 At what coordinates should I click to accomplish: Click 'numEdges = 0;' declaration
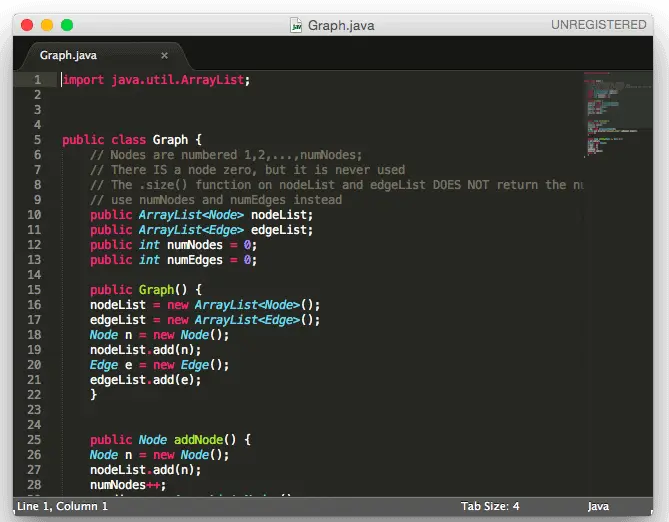coord(212,260)
